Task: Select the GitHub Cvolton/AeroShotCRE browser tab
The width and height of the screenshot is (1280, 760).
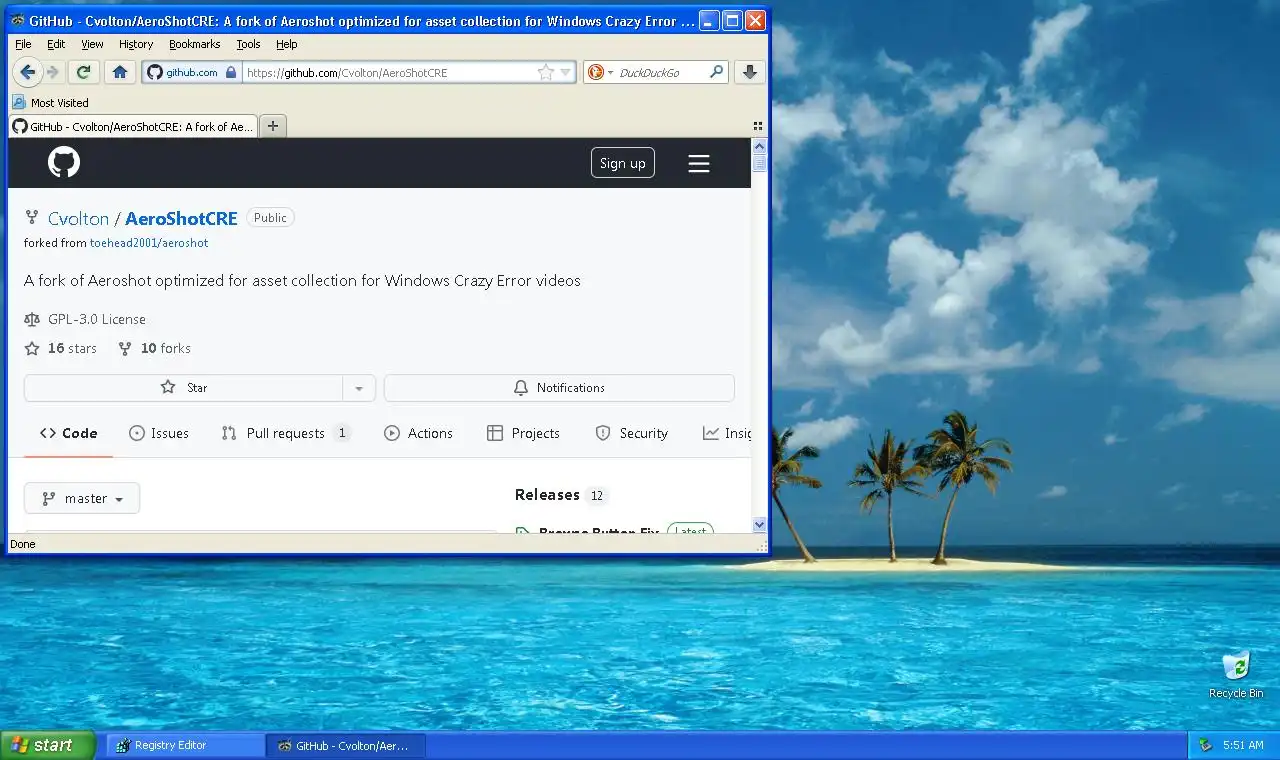Action: point(133,126)
